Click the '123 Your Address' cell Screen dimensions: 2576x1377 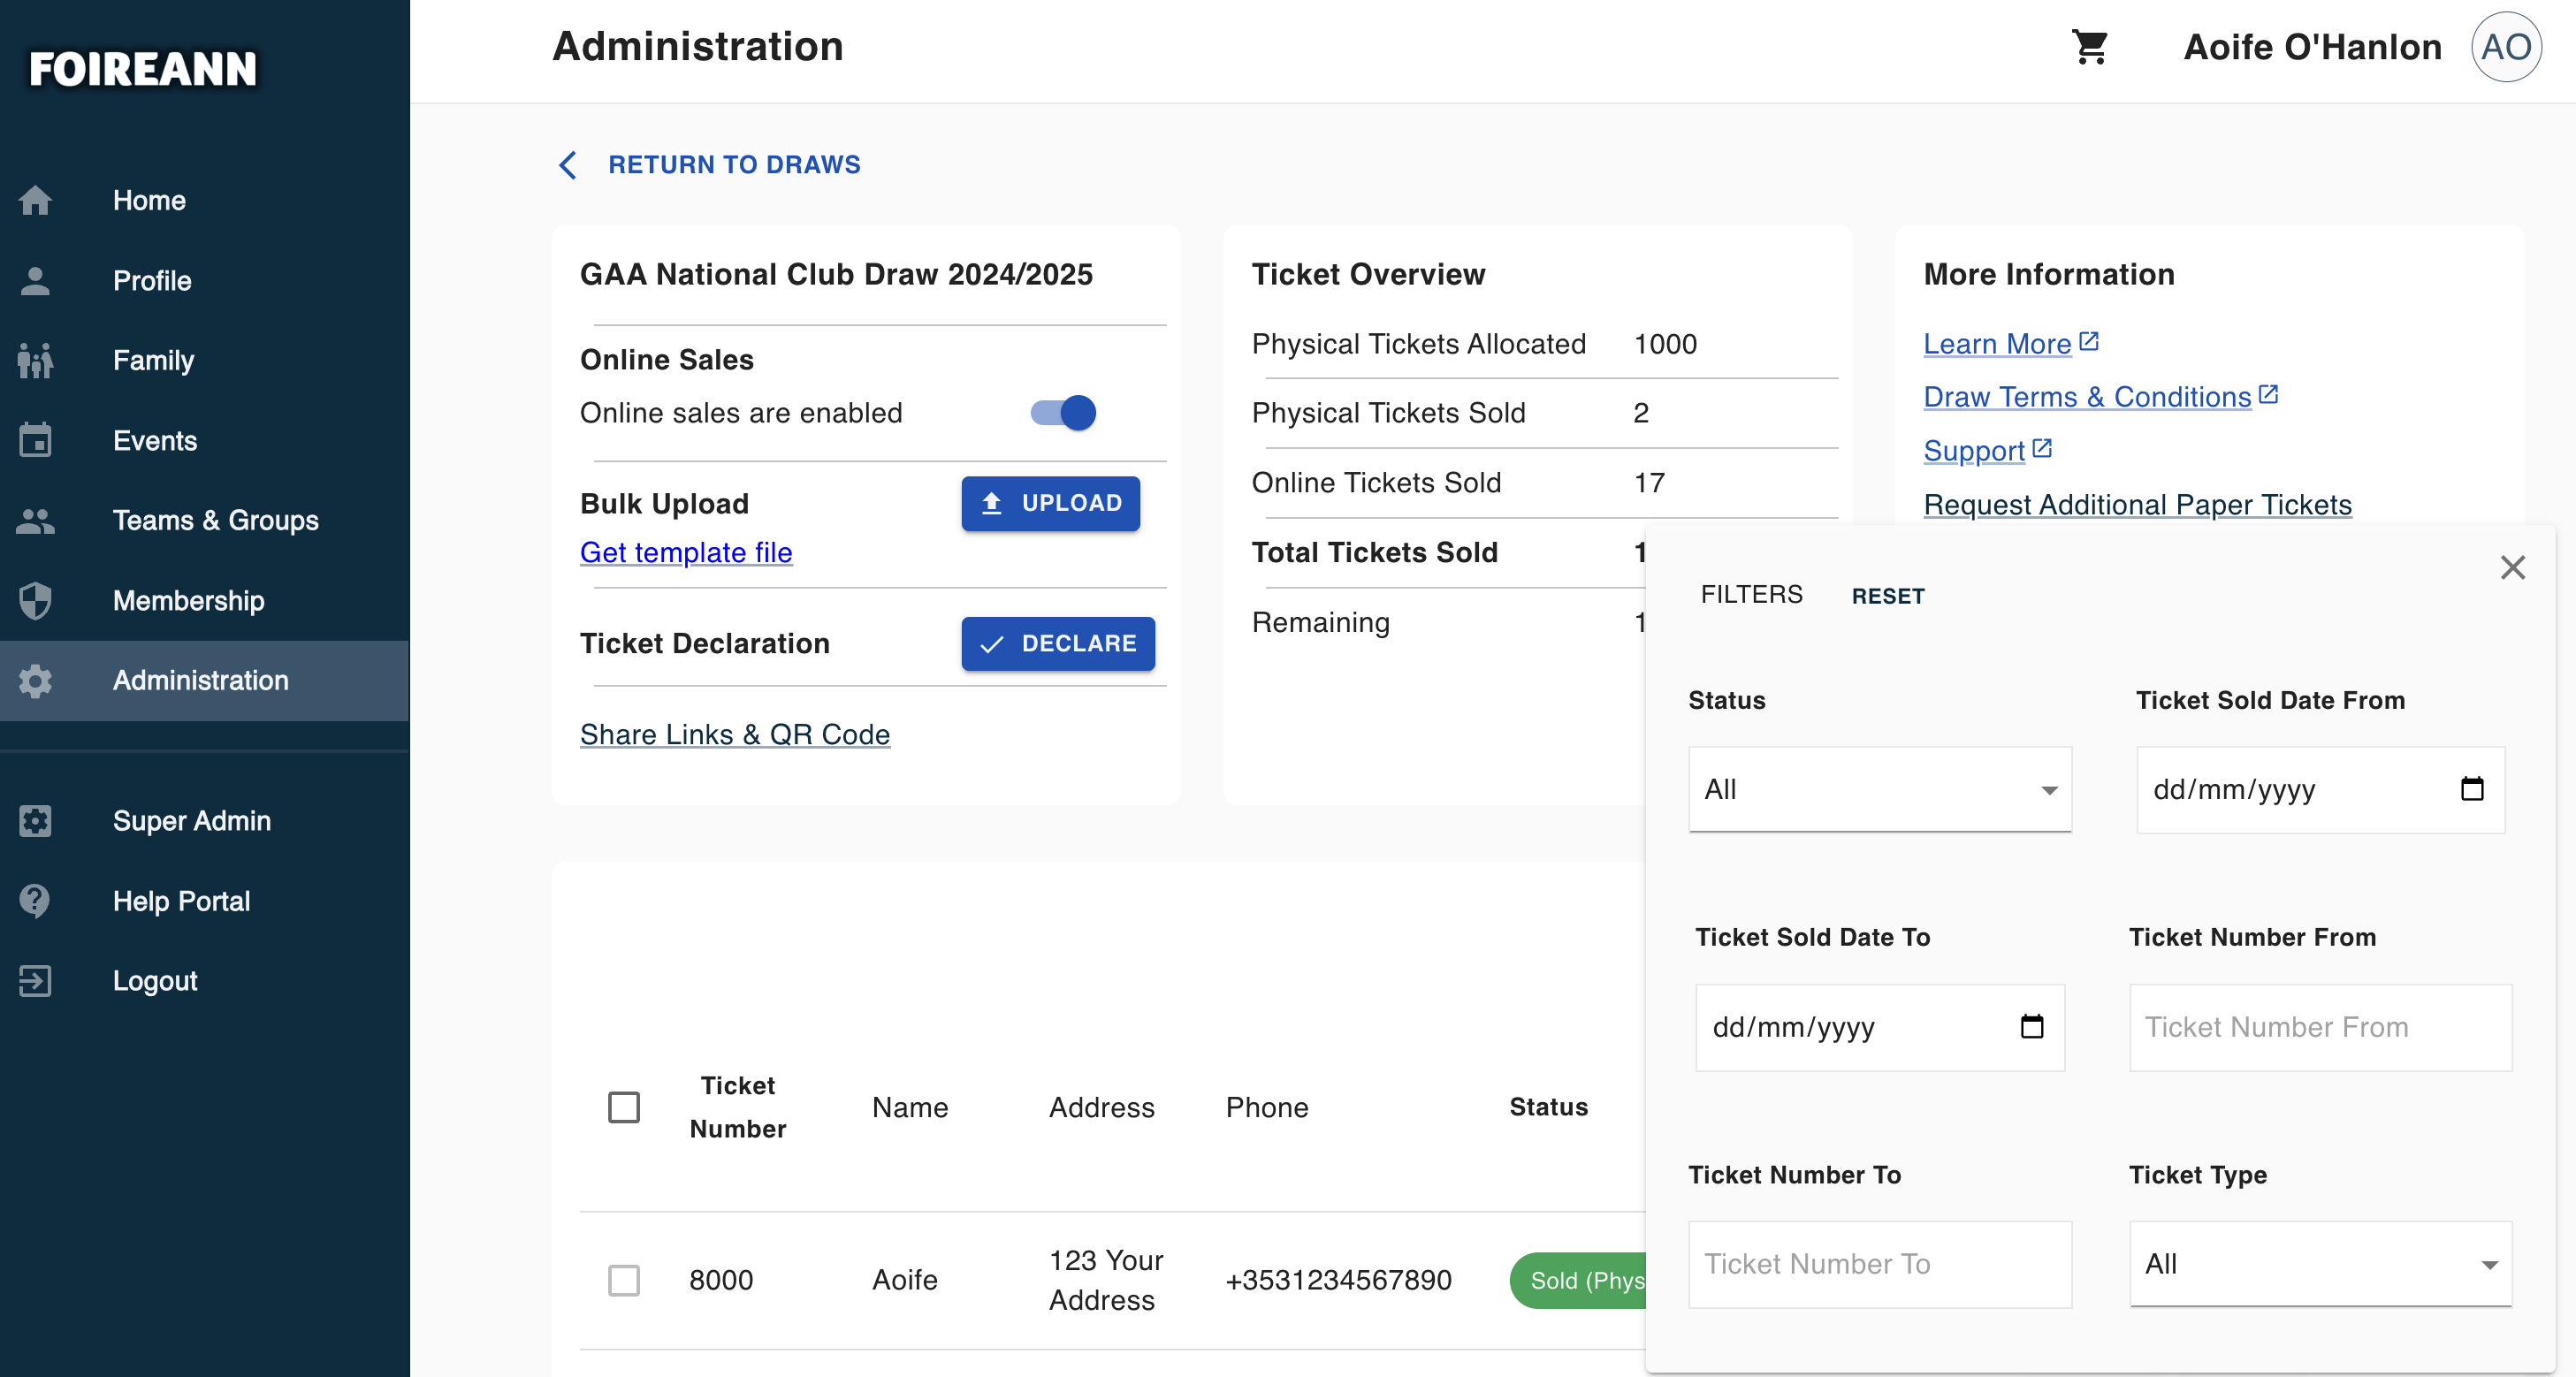pyautogui.click(x=1106, y=1280)
